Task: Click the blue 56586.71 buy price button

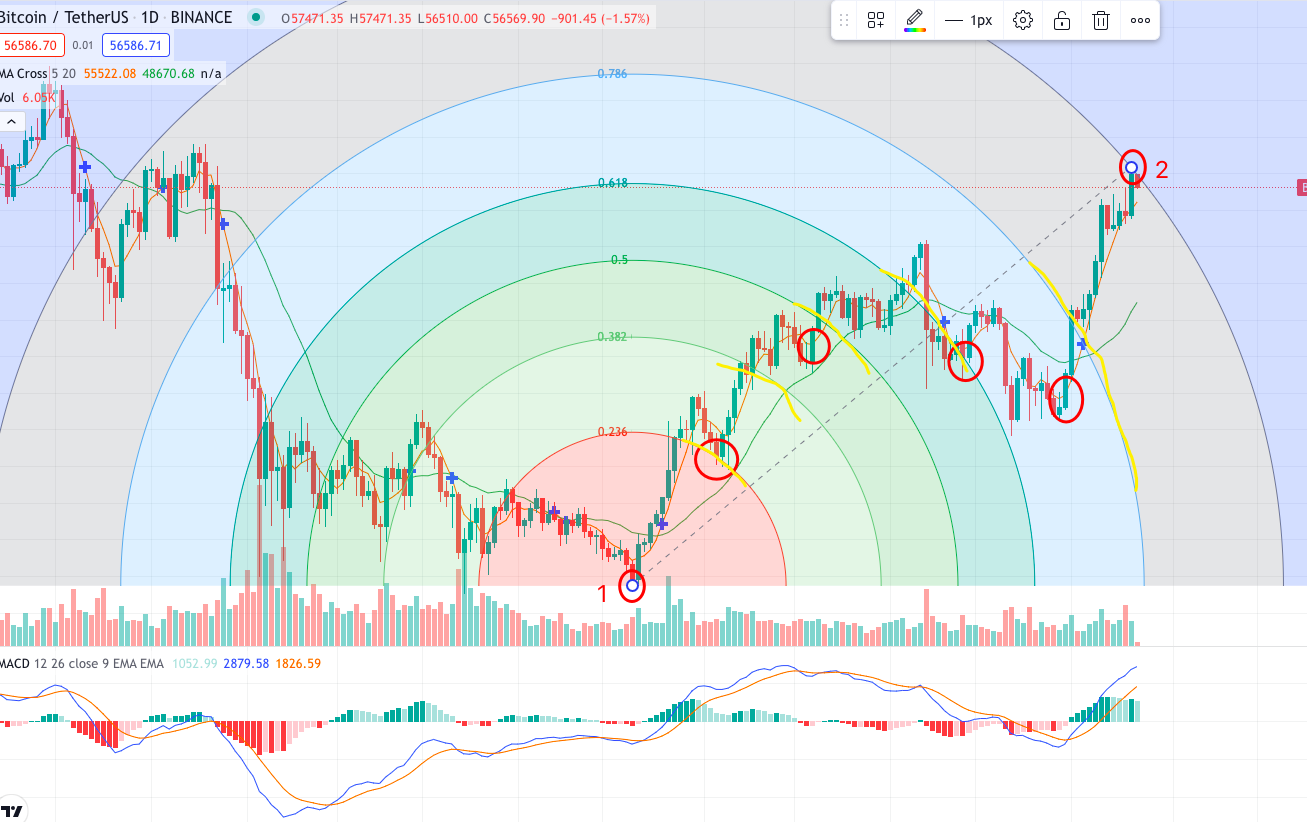Action: tap(136, 45)
